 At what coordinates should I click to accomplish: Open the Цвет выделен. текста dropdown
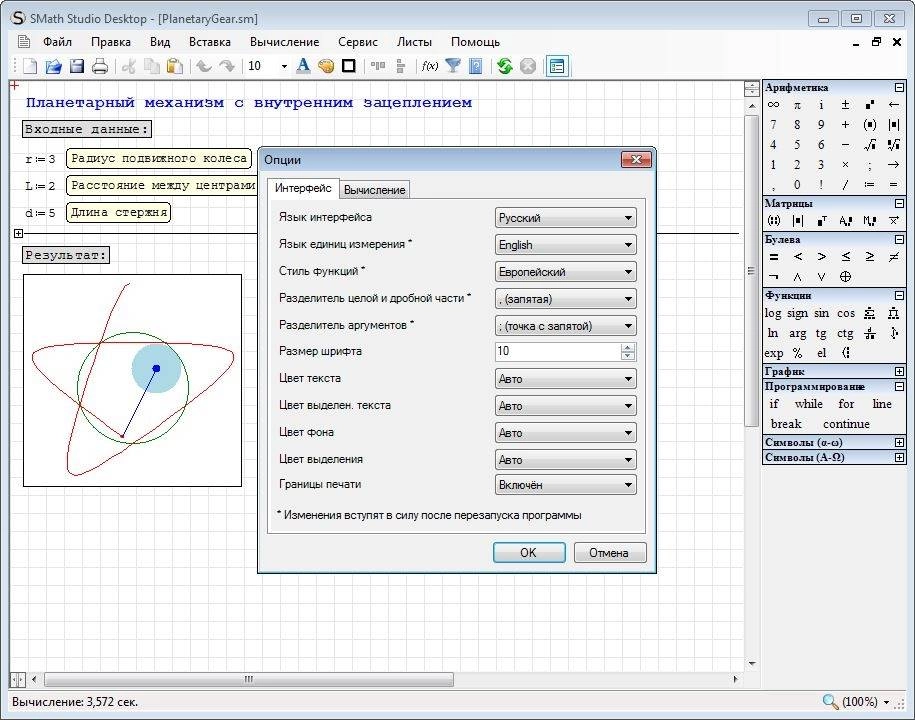(x=565, y=406)
